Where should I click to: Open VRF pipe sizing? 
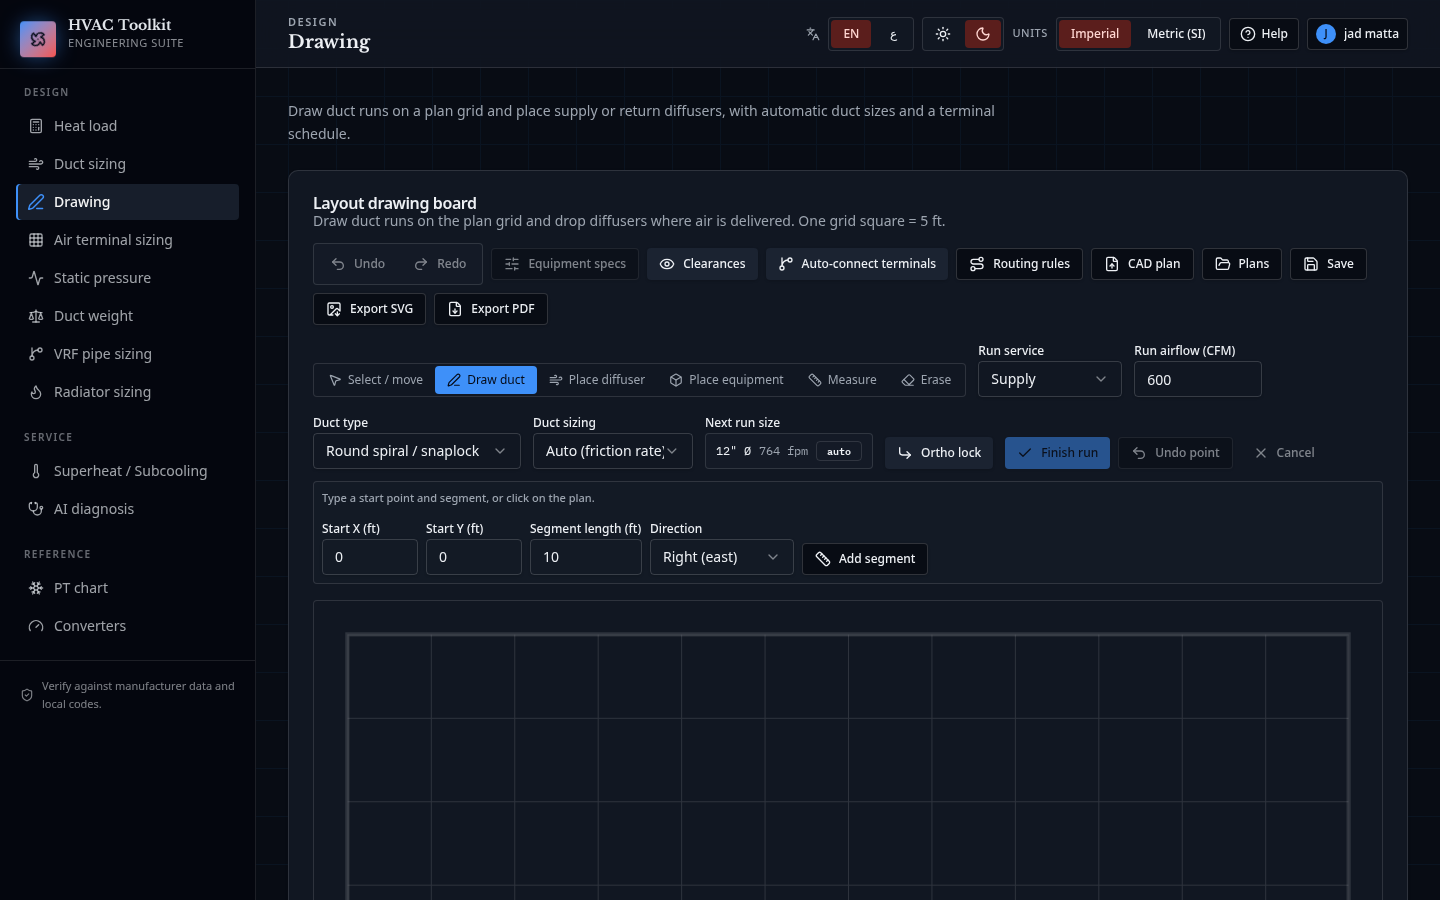click(128, 354)
